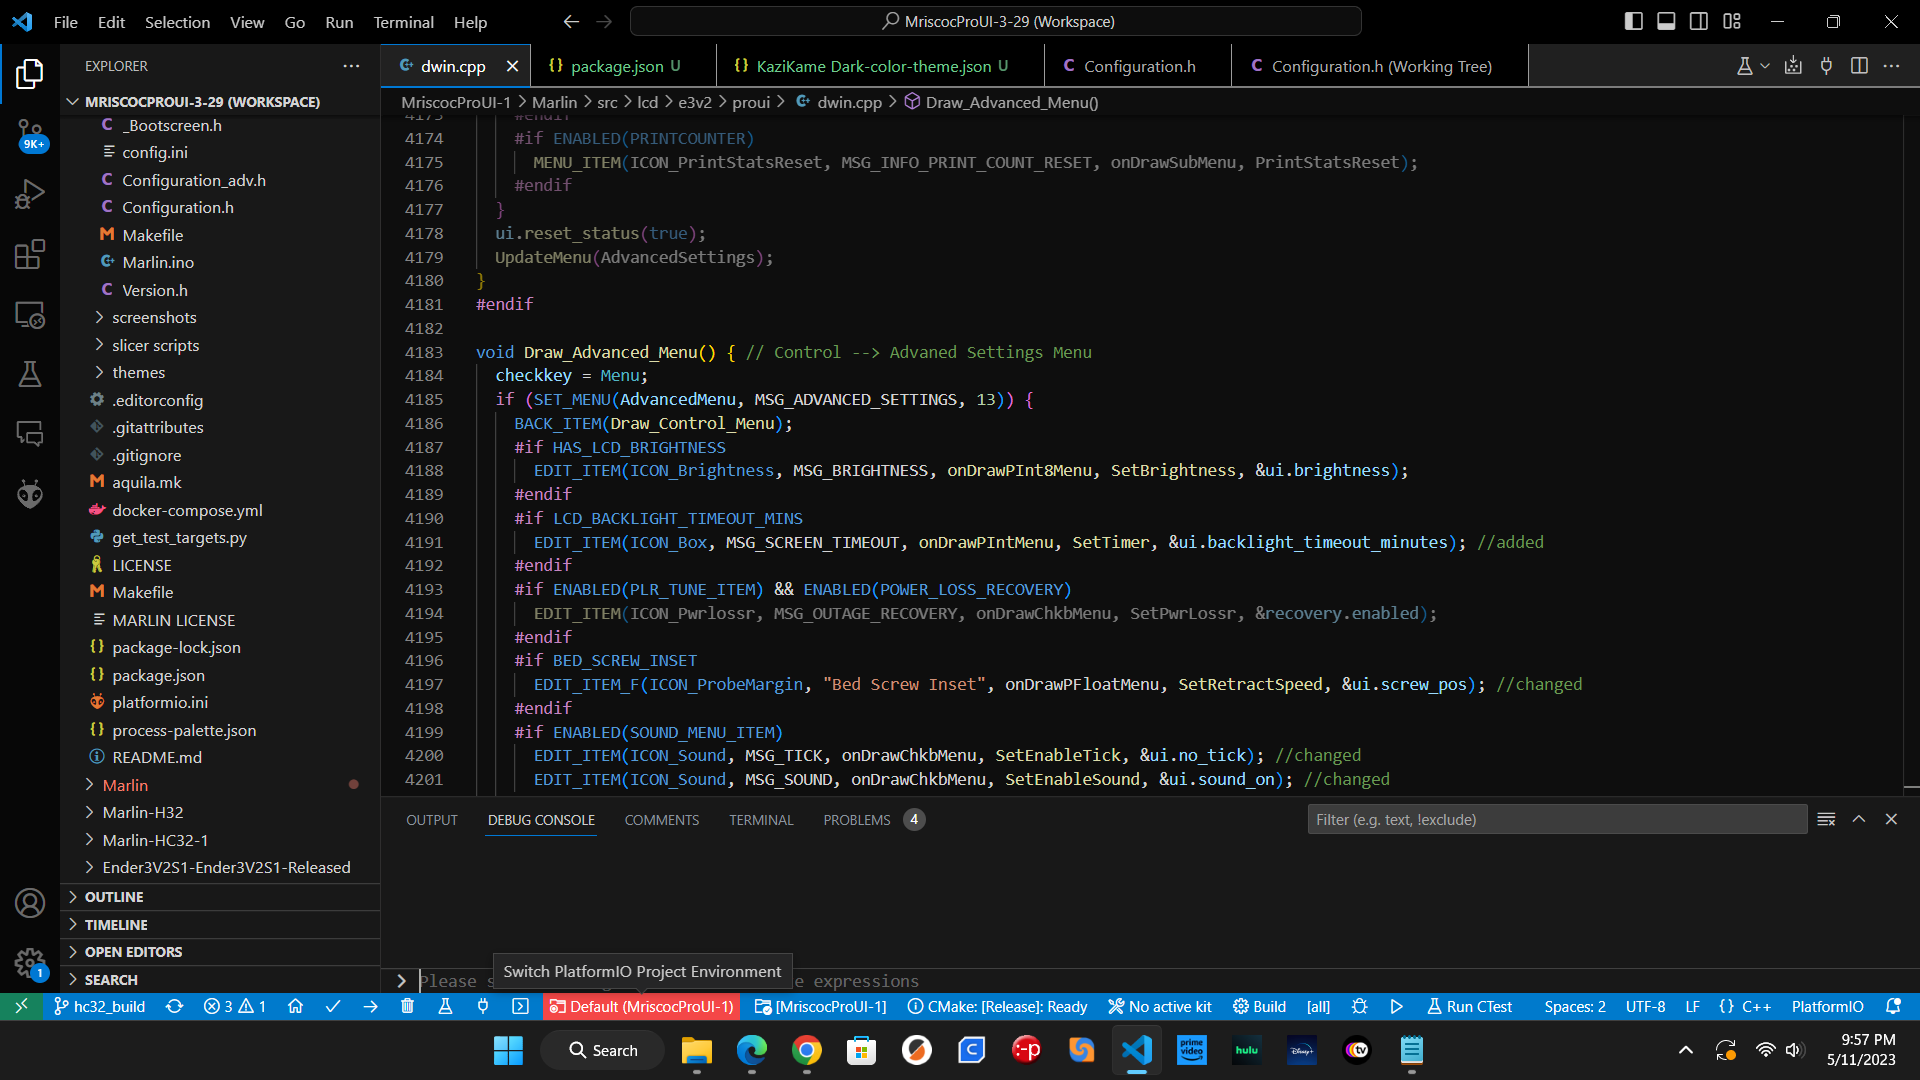Click CMake debug bug icon in status bar

1359,1006
